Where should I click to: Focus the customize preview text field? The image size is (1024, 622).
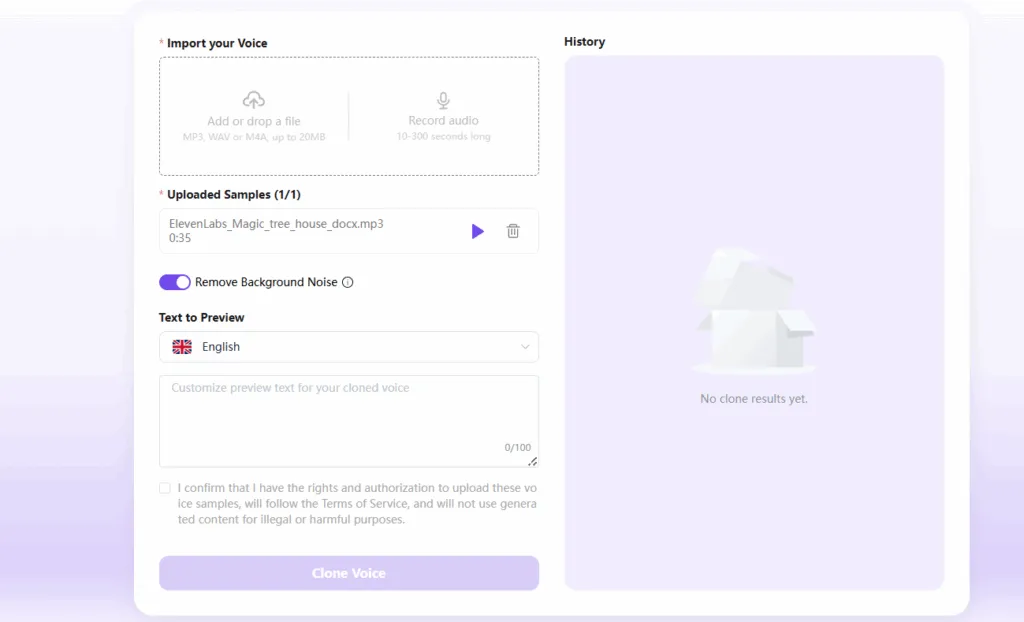coord(349,421)
